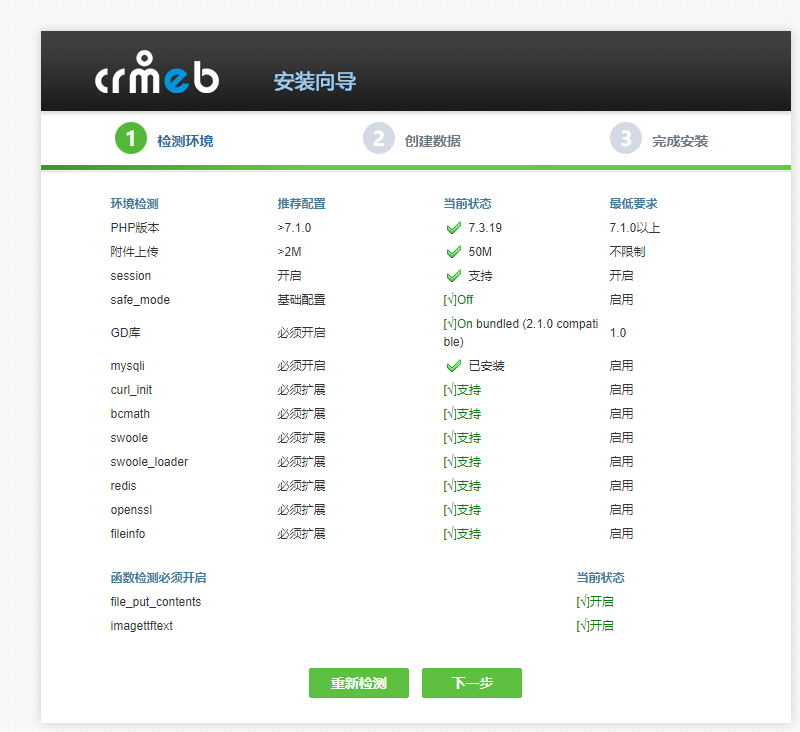Click the CRMEB logo
Screen dimensions: 800x732
coord(157,74)
